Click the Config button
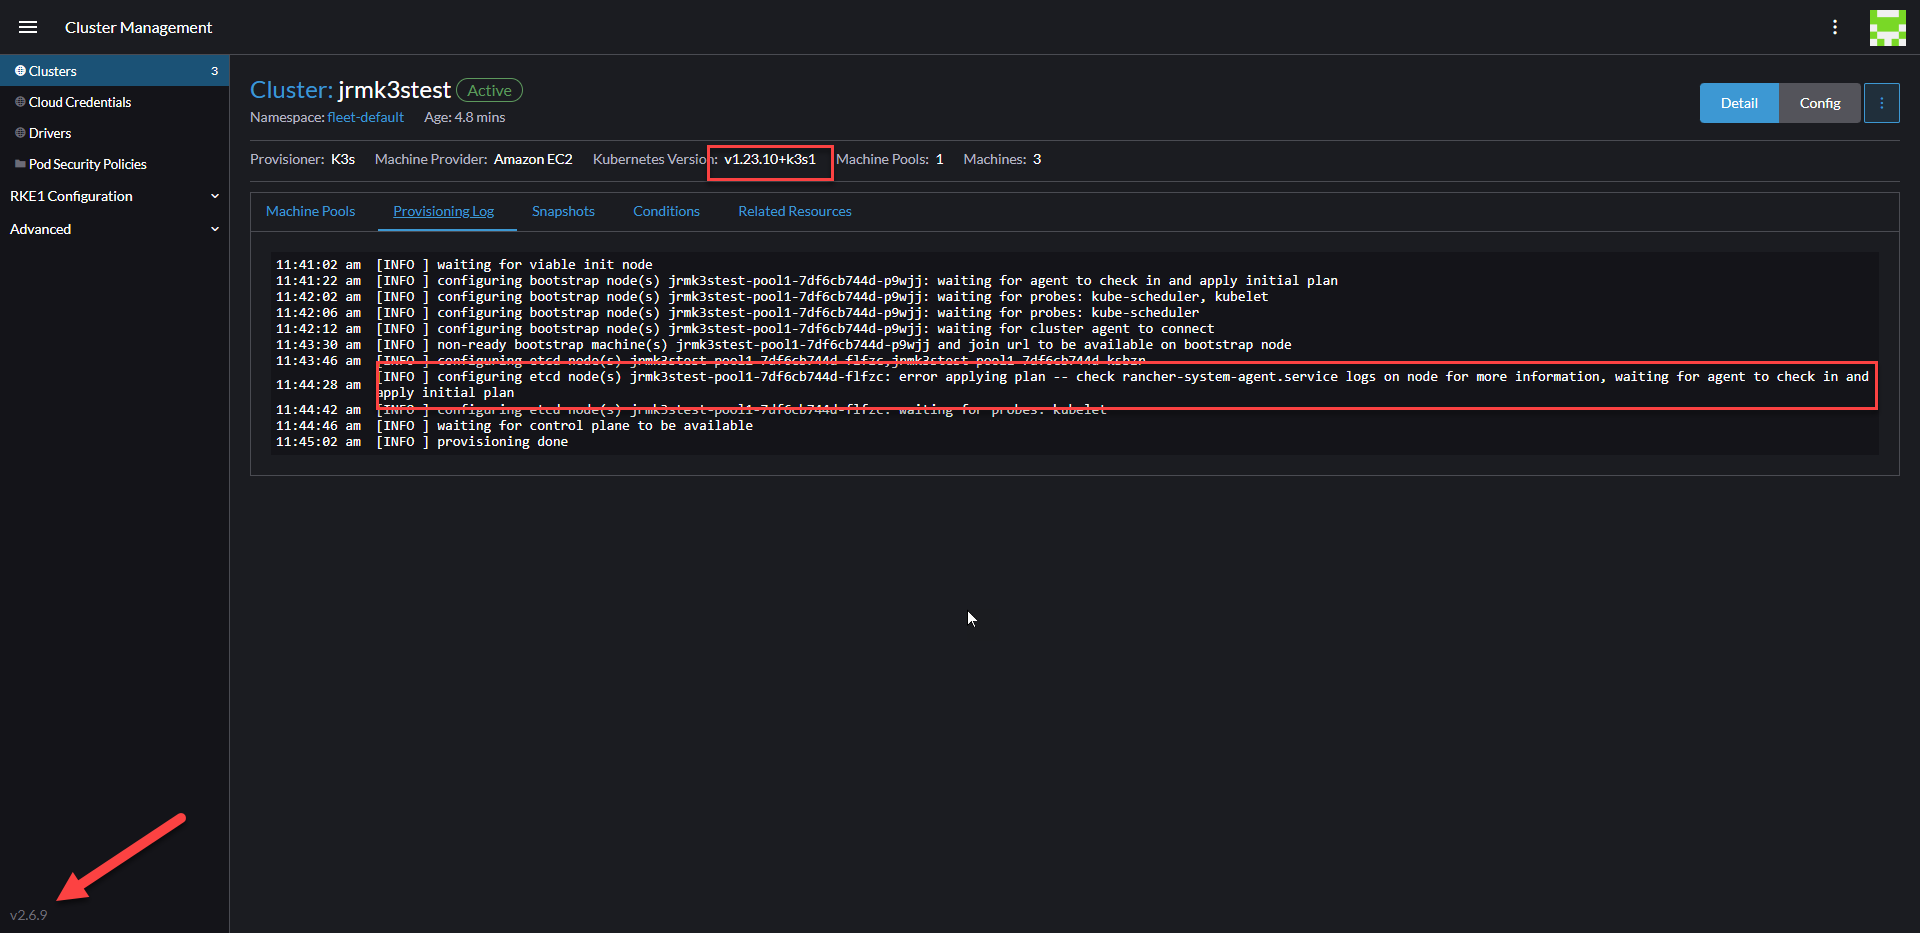 (1820, 102)
